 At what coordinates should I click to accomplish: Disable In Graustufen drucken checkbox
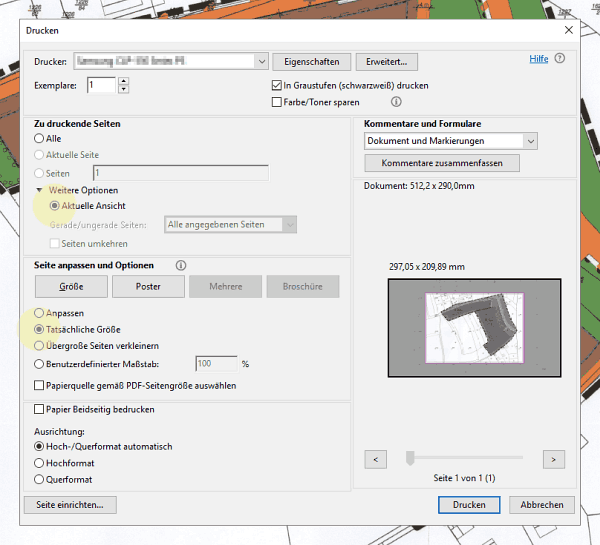277,86
